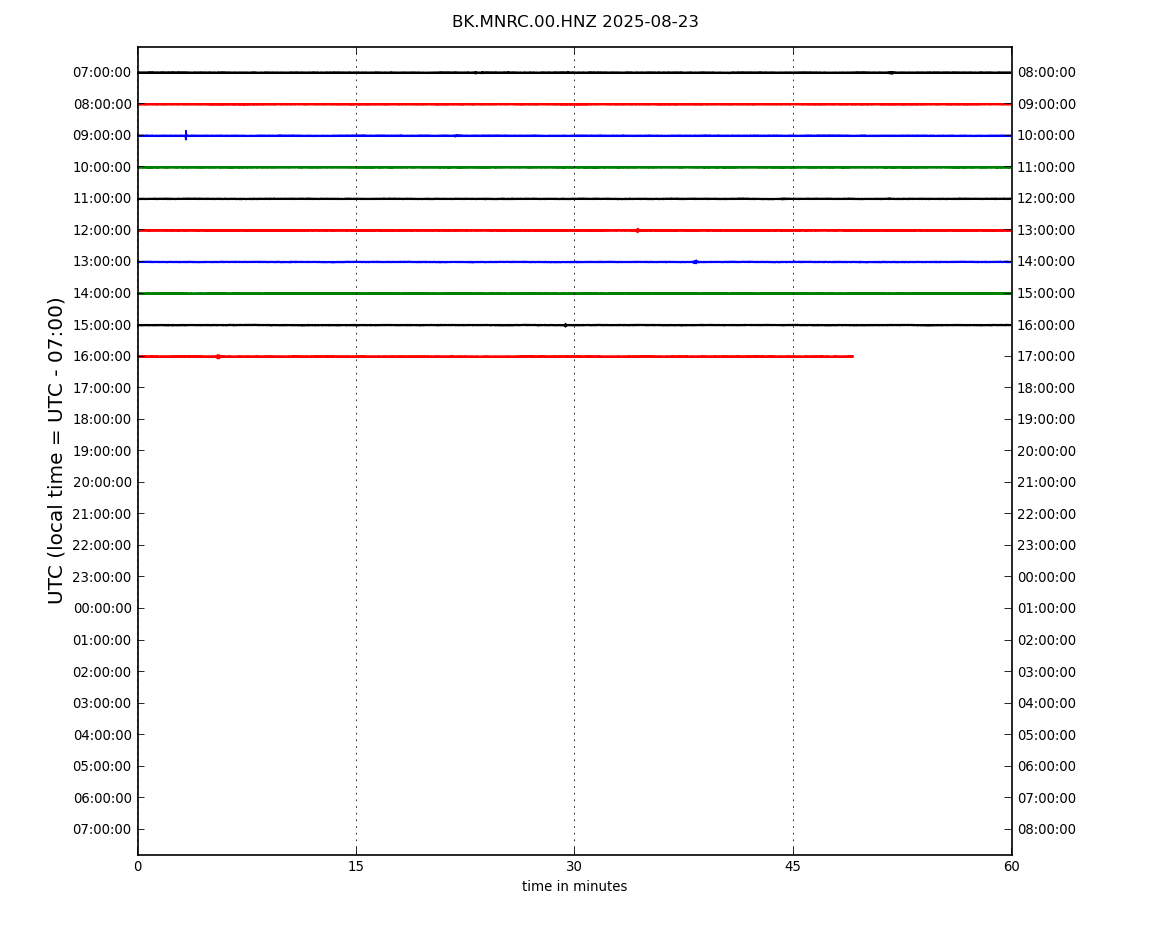Select the left-axis UTC label 20:00:00
Image resolution: width=1150 pixels, height=950 pixels.
click(x=102, y=483)
